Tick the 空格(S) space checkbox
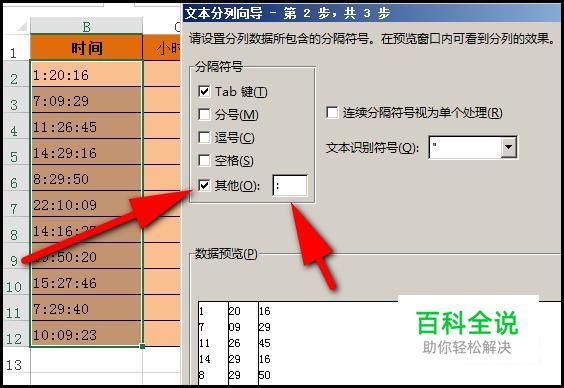Viewport: 564px width, 388px height. point(204,160)
